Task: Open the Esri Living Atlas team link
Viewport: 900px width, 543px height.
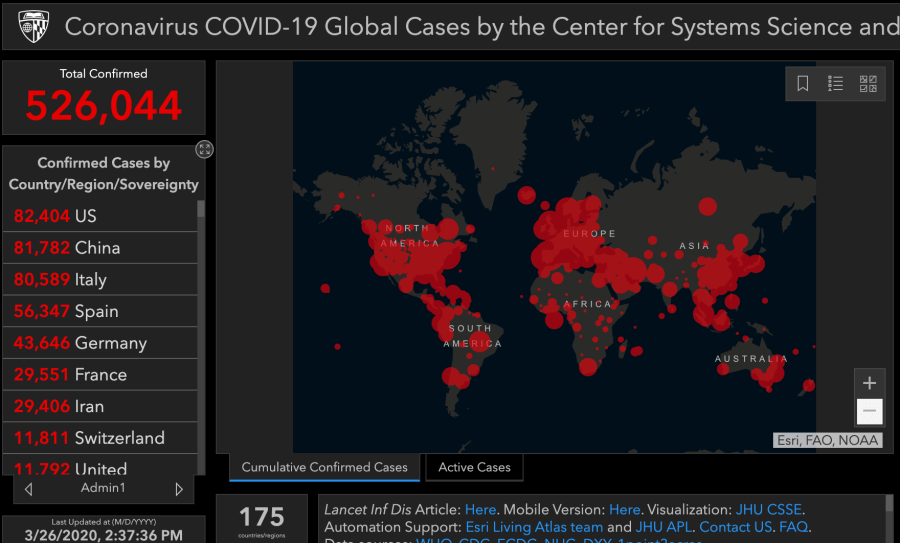Action: coord(534,527)
